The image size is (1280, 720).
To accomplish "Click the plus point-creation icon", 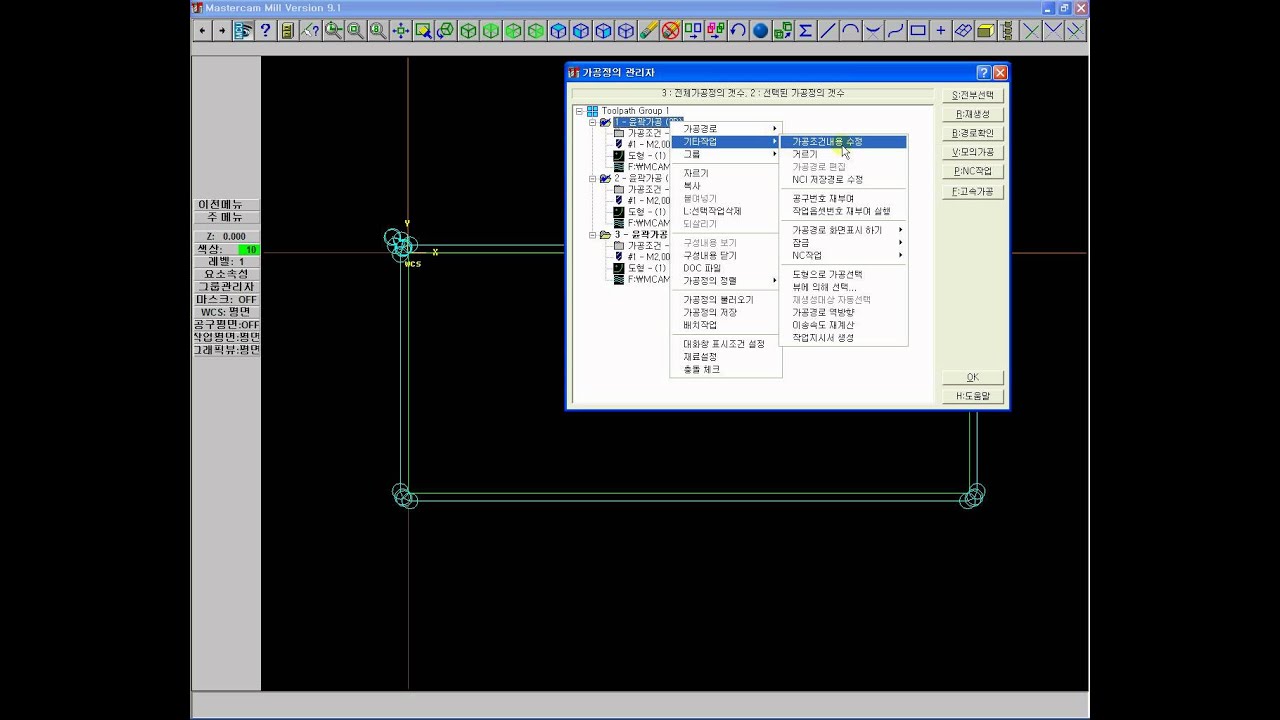I will tap(940, 31).
